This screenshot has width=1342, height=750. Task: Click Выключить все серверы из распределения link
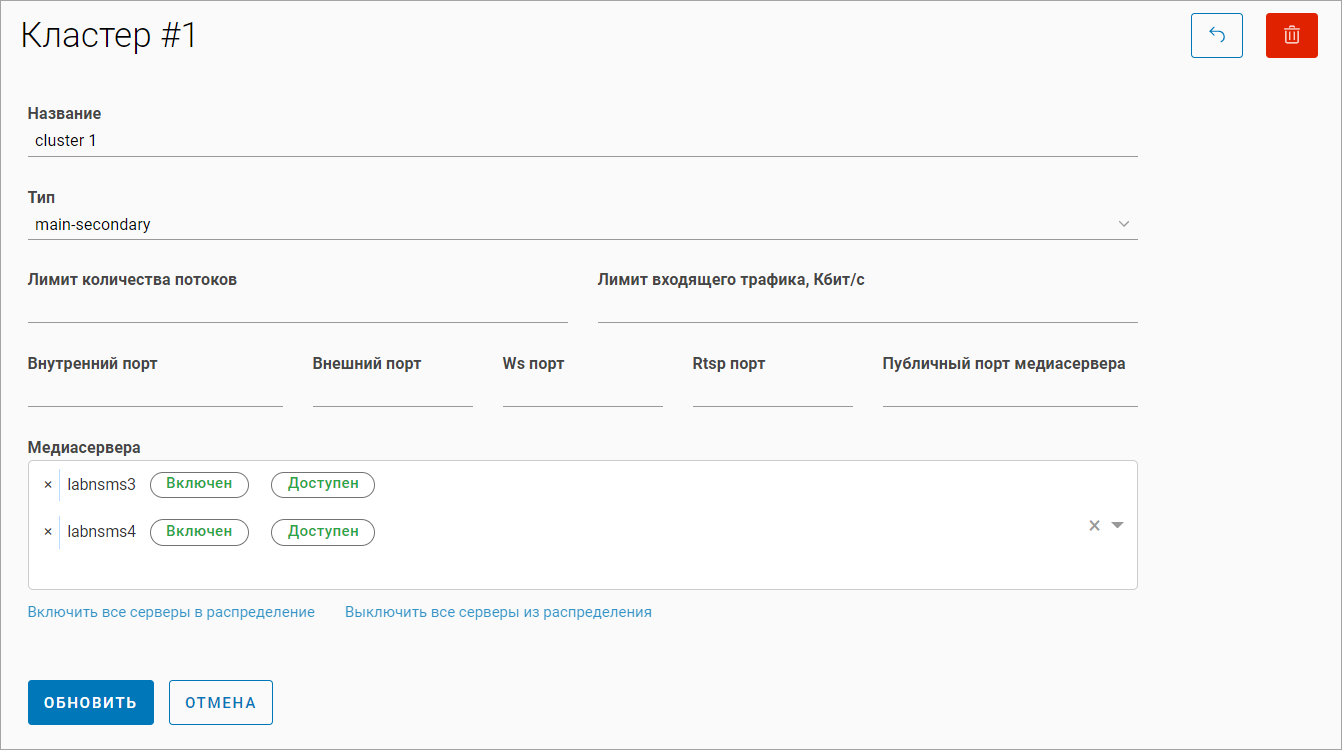498,612
